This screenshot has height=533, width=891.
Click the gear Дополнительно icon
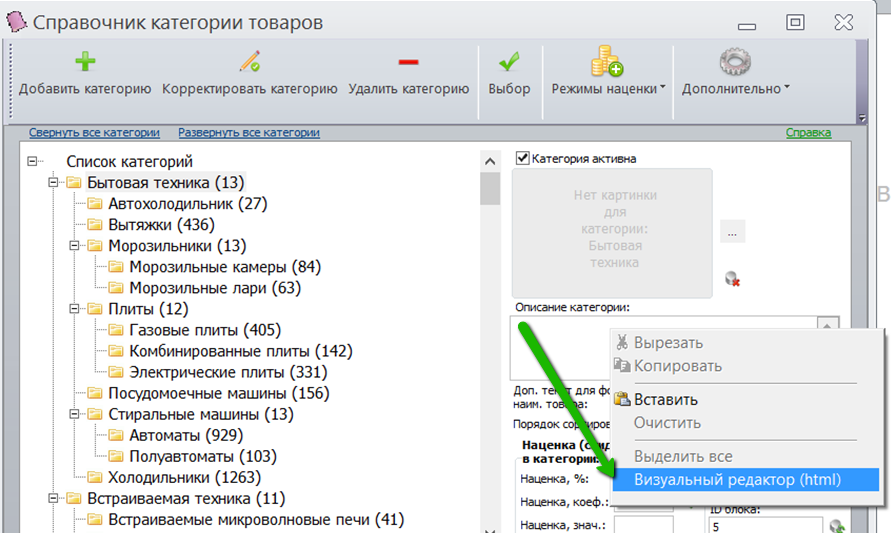pyautogui.click(x=735, y=61)
